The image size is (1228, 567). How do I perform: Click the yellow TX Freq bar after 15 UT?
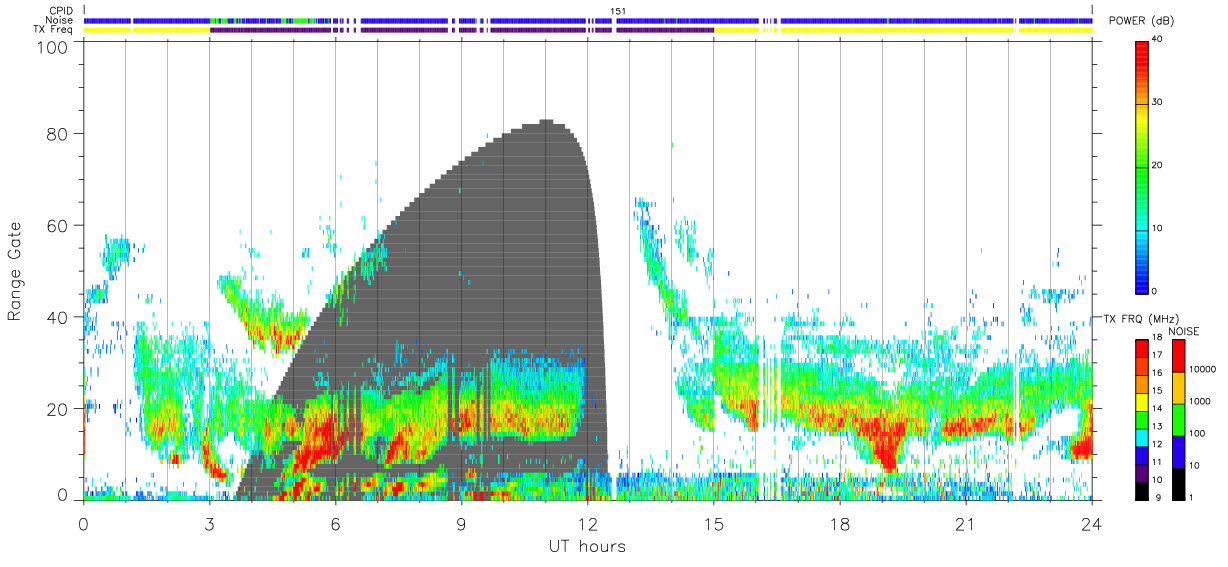point(903,30)
